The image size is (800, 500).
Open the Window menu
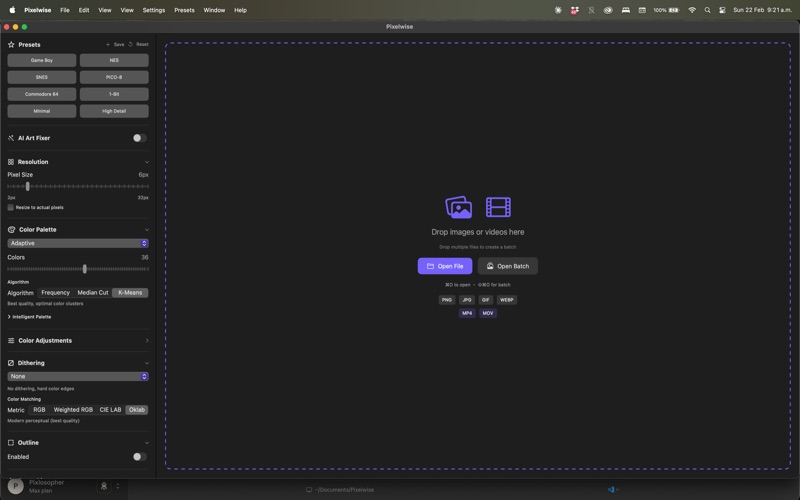214,10
